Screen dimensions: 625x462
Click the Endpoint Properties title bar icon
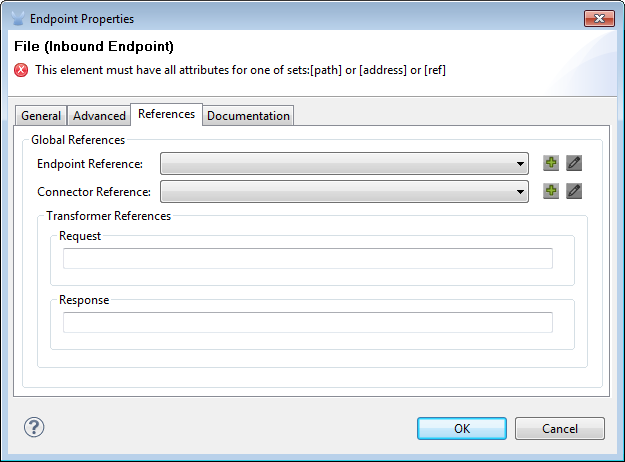click(17, 18)
